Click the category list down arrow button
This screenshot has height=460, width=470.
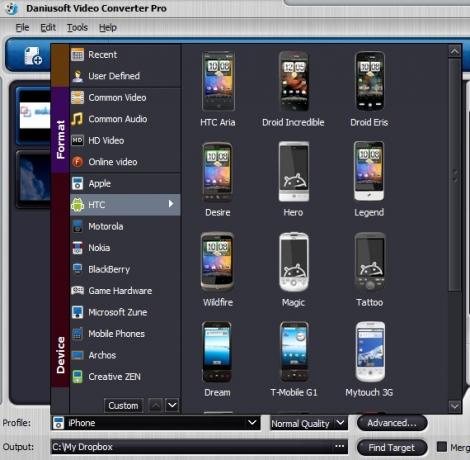pos(172,406)
